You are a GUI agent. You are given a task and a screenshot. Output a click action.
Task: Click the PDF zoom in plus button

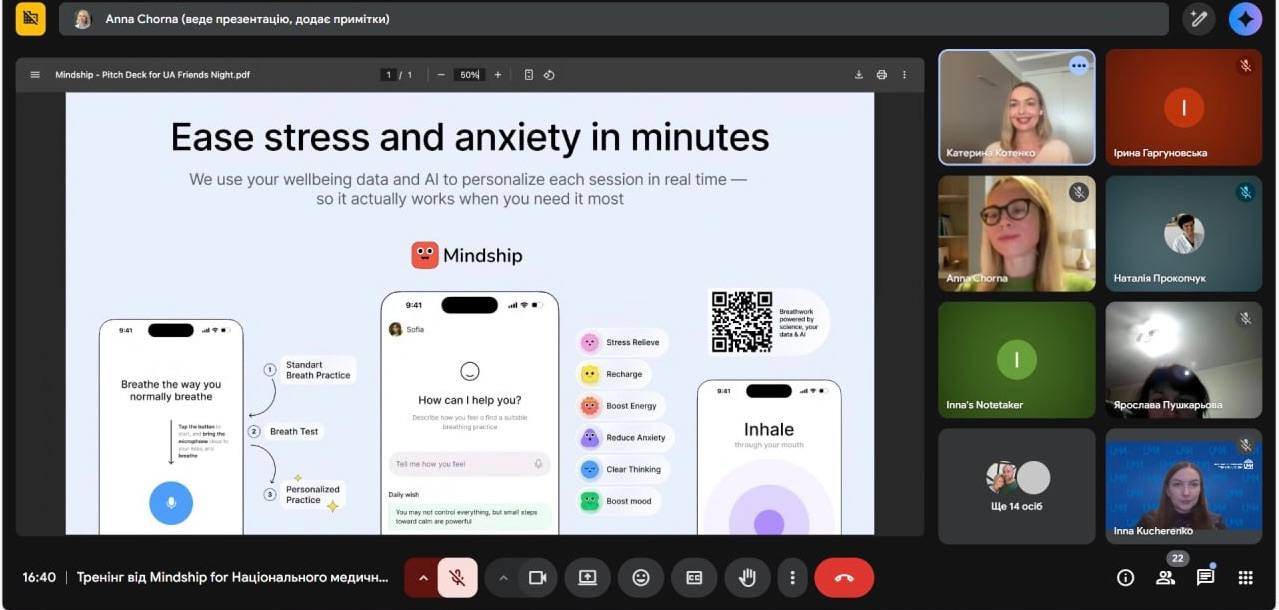498,75
